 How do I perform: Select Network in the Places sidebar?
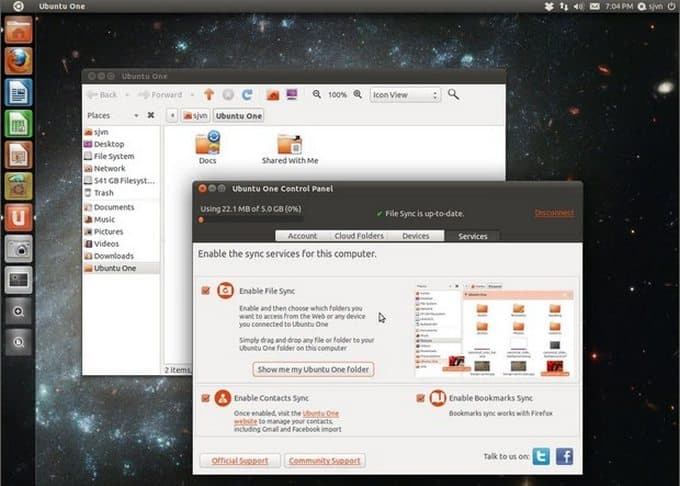(x=109, y=168)
